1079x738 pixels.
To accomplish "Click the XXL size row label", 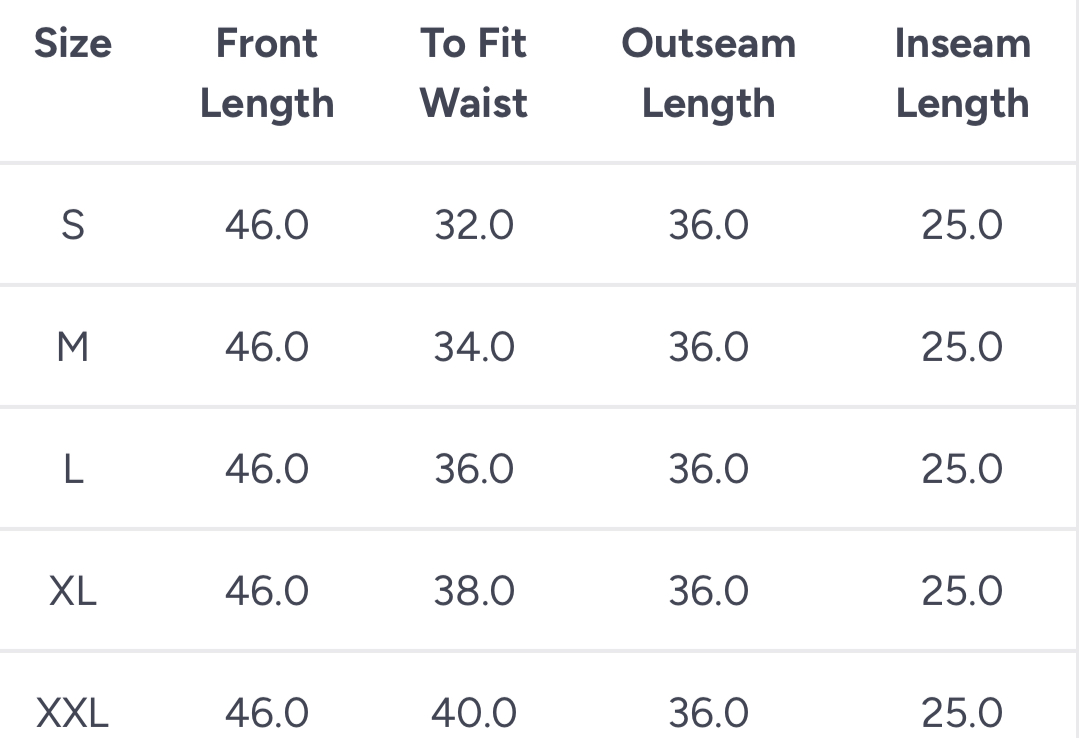I will pos(72,714).
